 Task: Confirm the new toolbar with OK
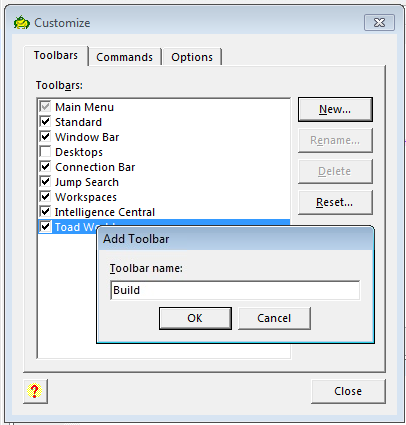click(x=195, y=318)
